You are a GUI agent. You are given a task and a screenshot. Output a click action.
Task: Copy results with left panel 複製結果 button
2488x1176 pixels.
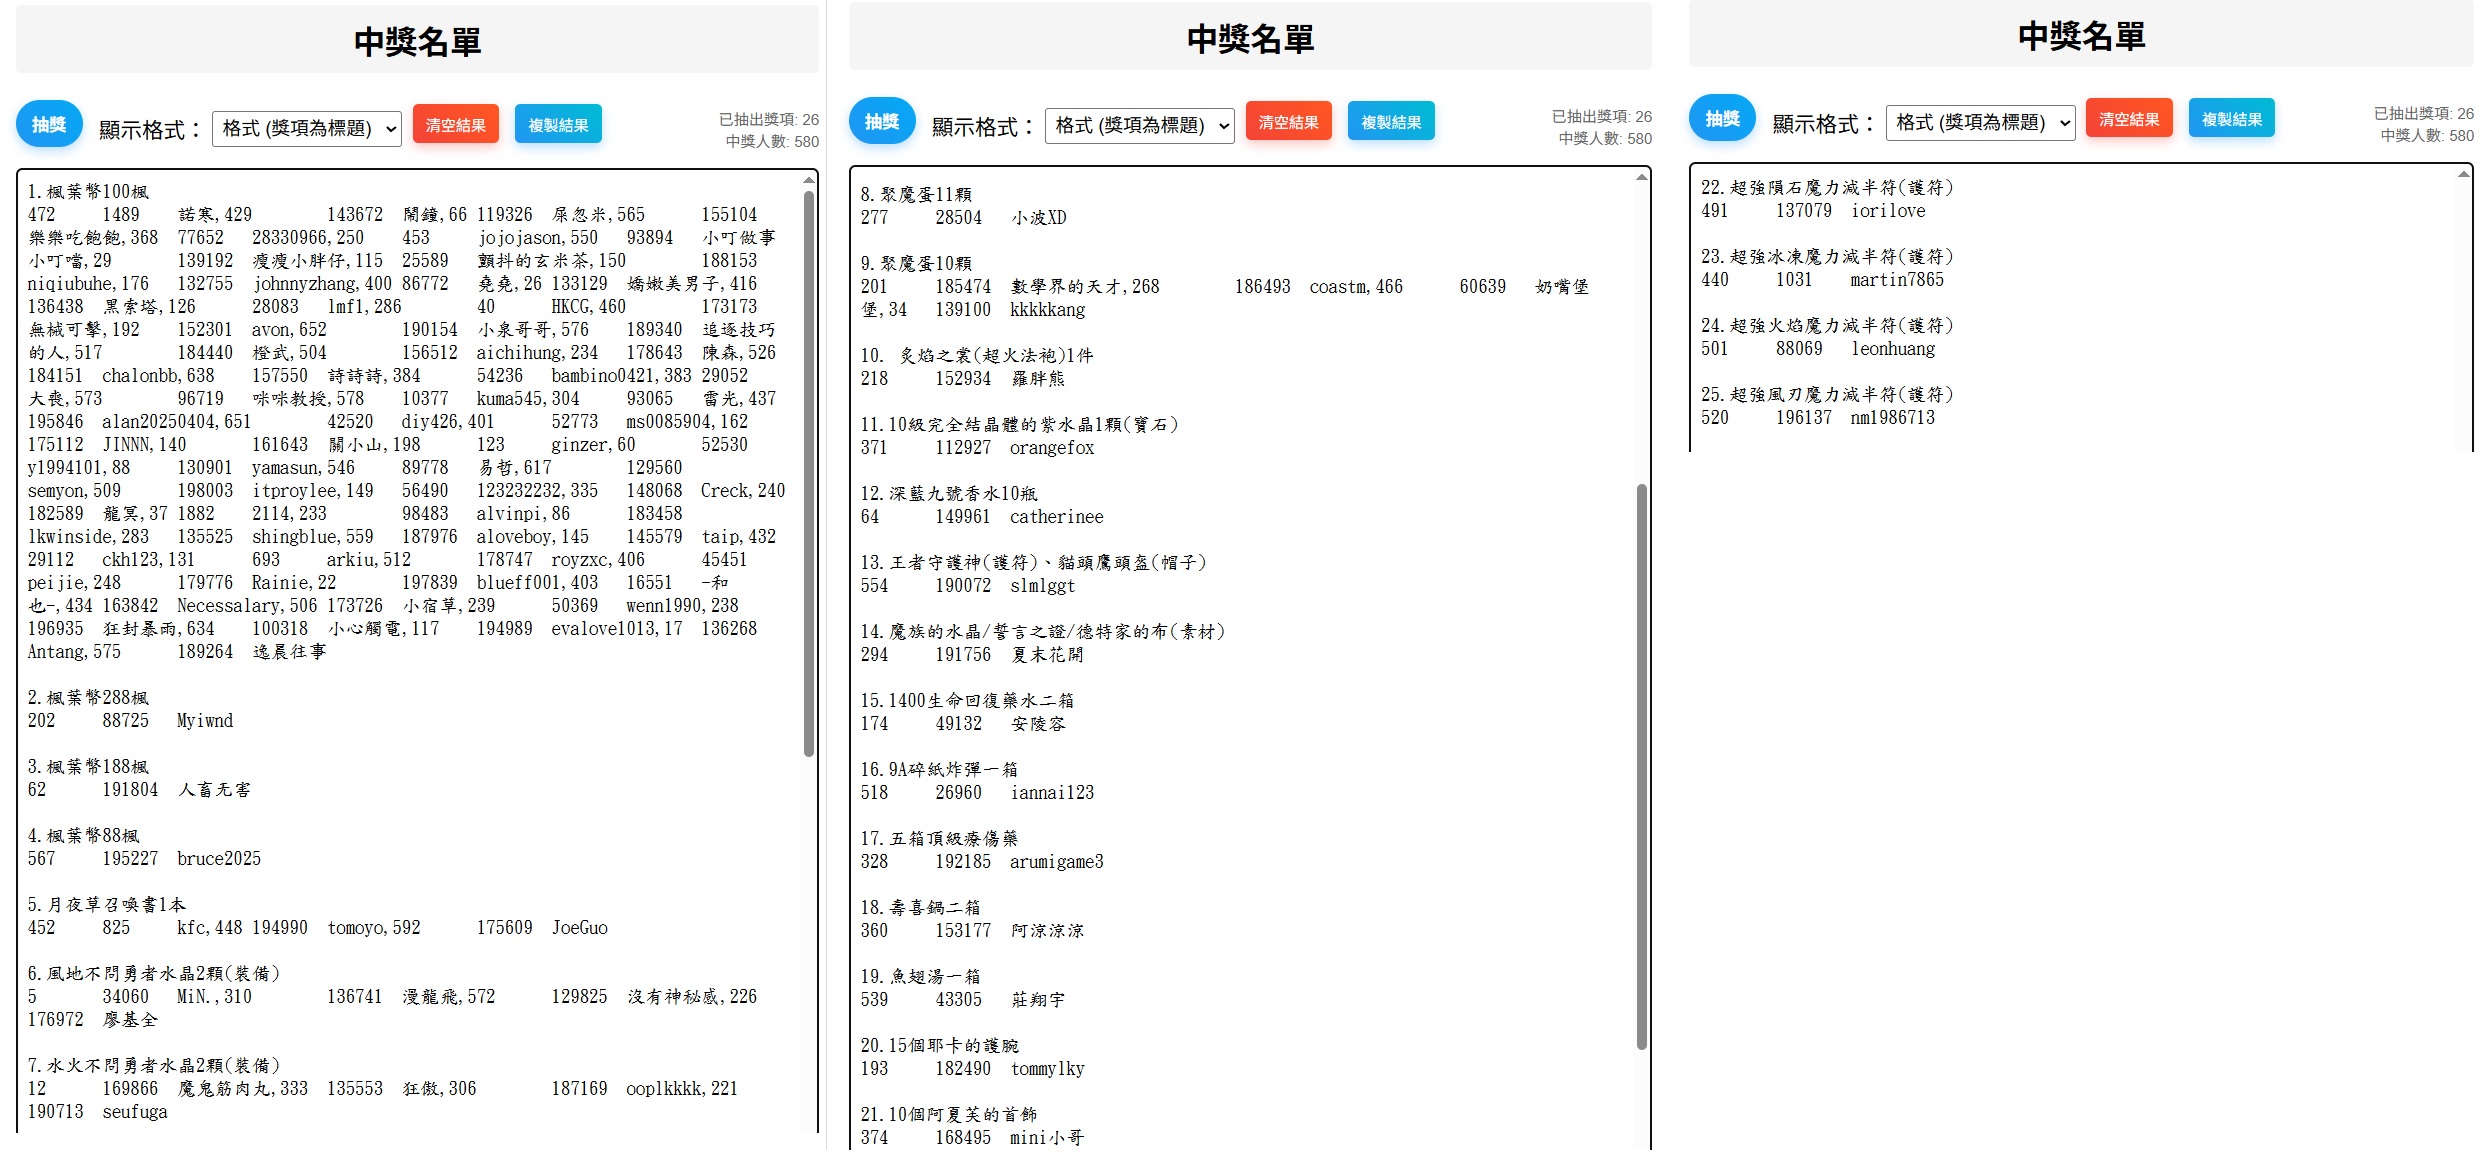pyautogui.click(x=559, y=125)
